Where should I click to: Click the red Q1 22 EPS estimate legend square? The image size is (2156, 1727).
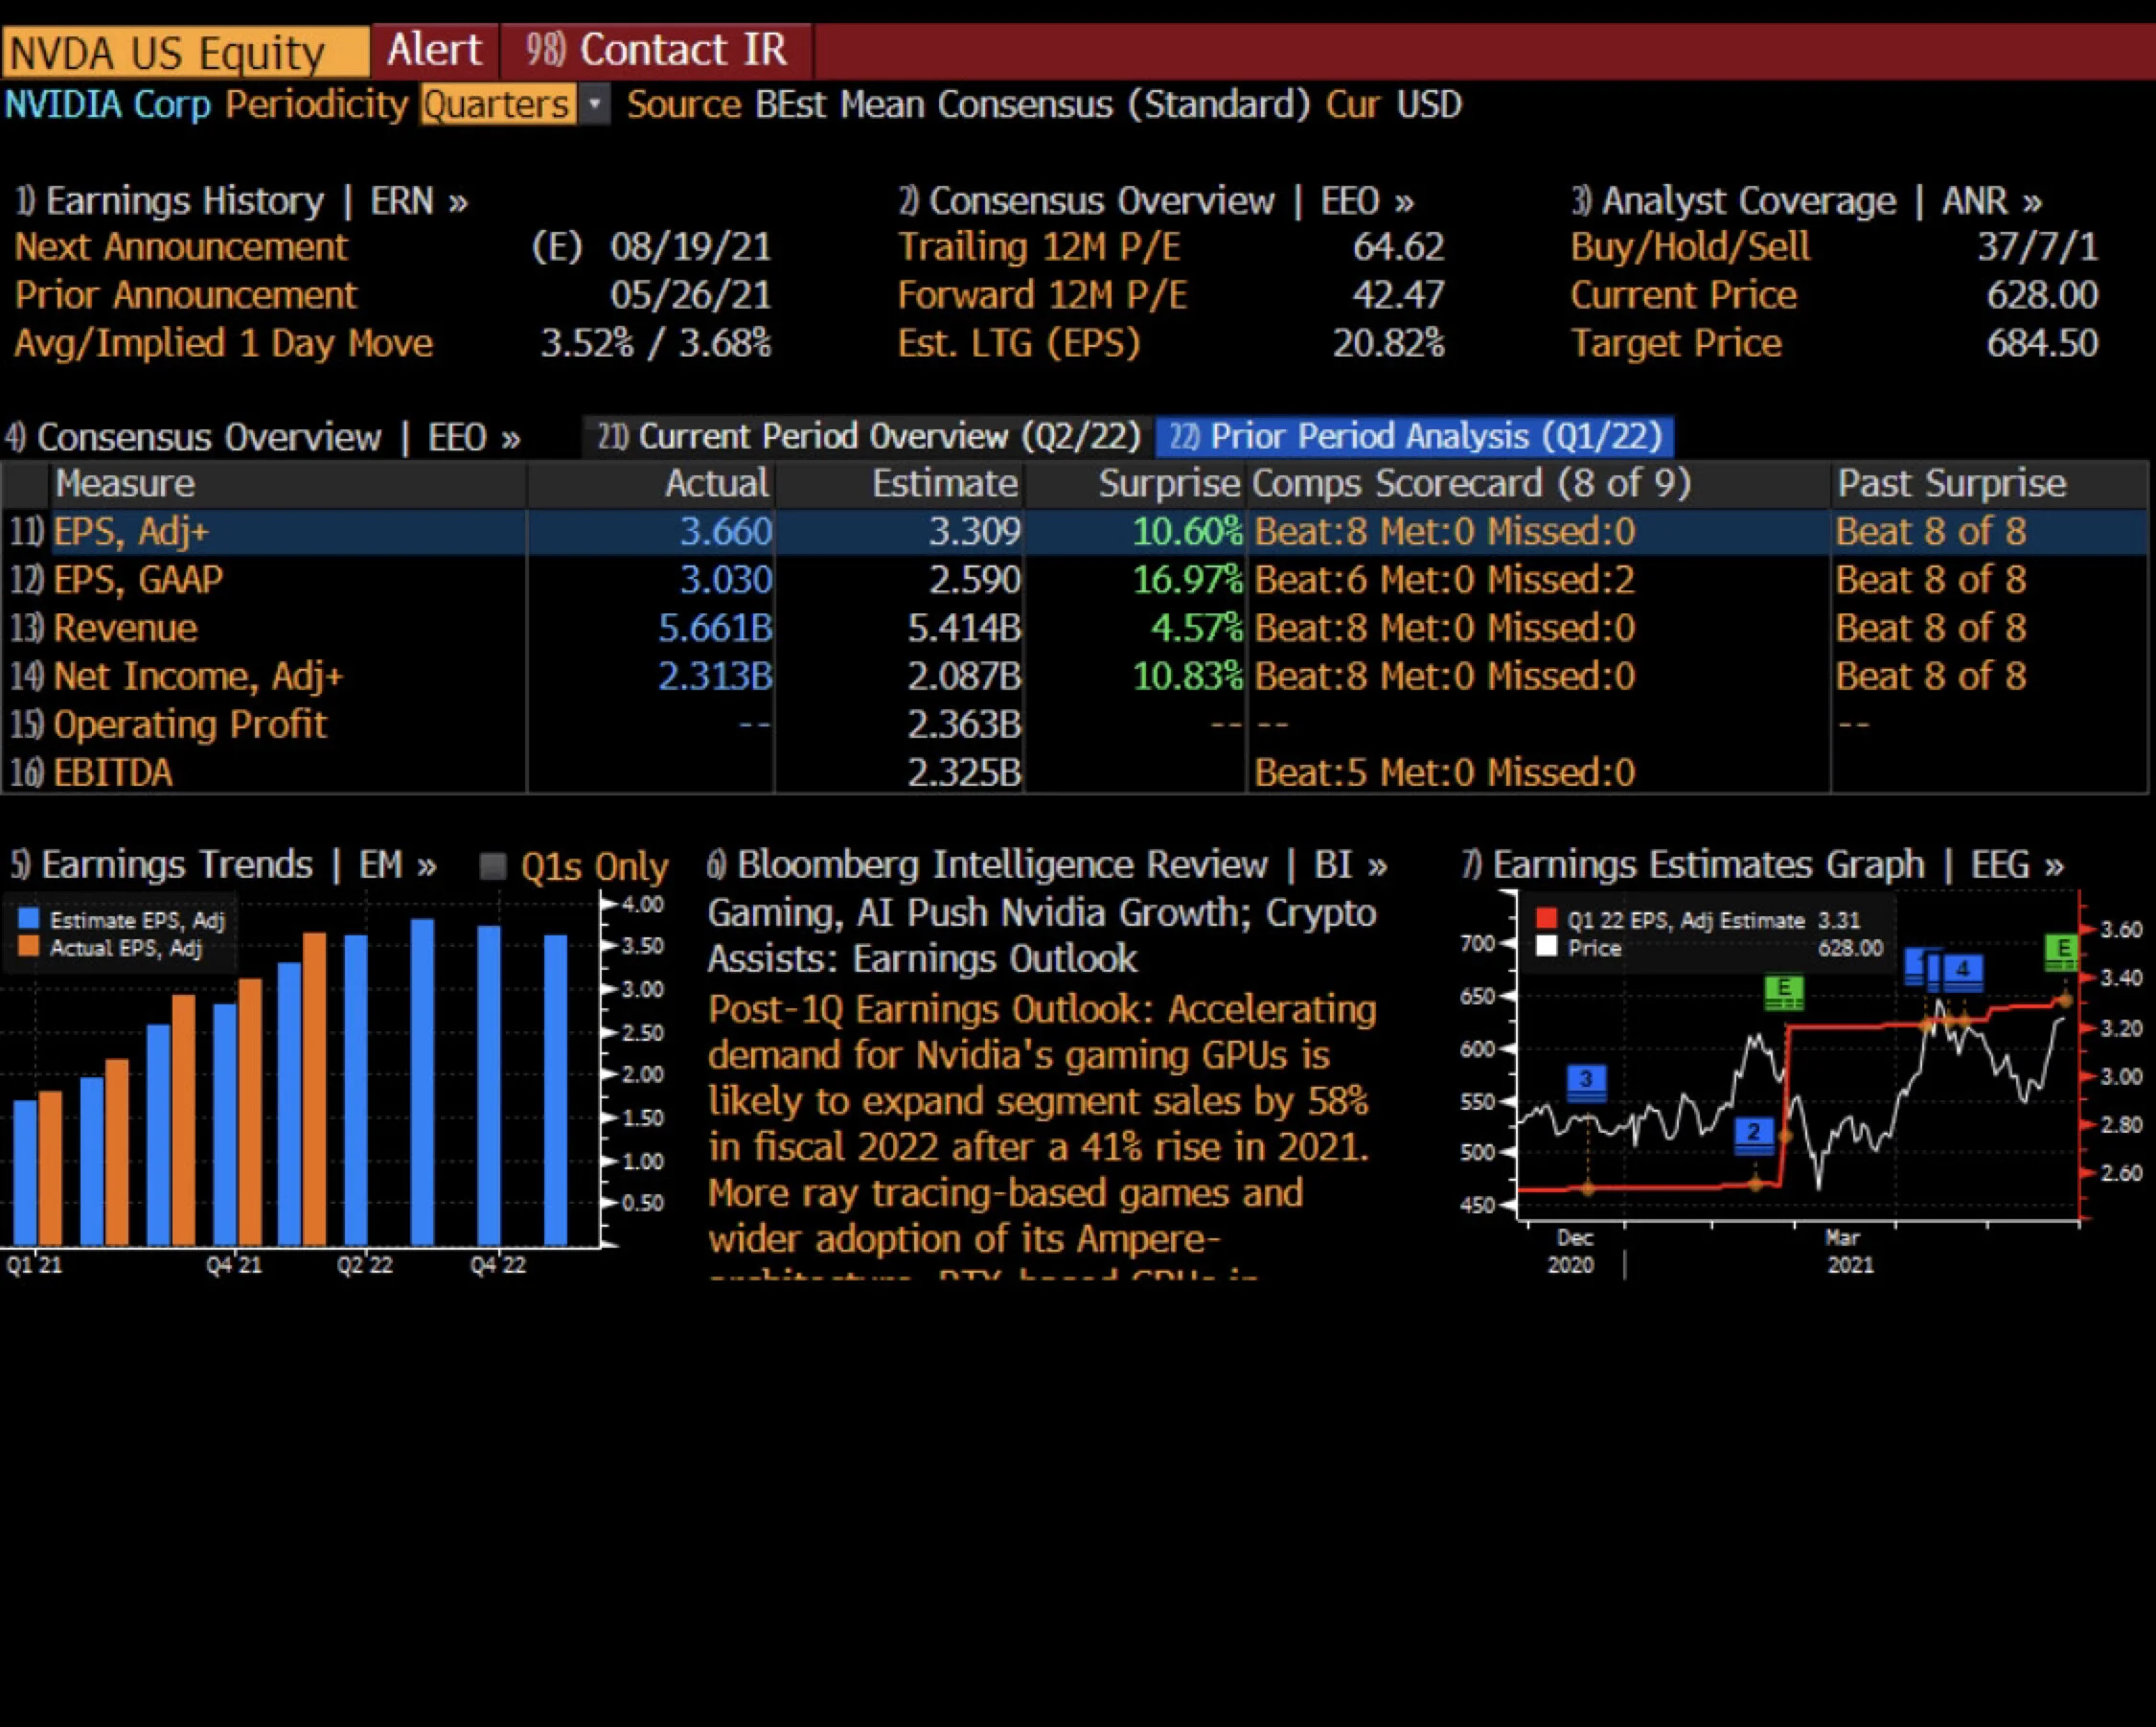point(1547,919)
